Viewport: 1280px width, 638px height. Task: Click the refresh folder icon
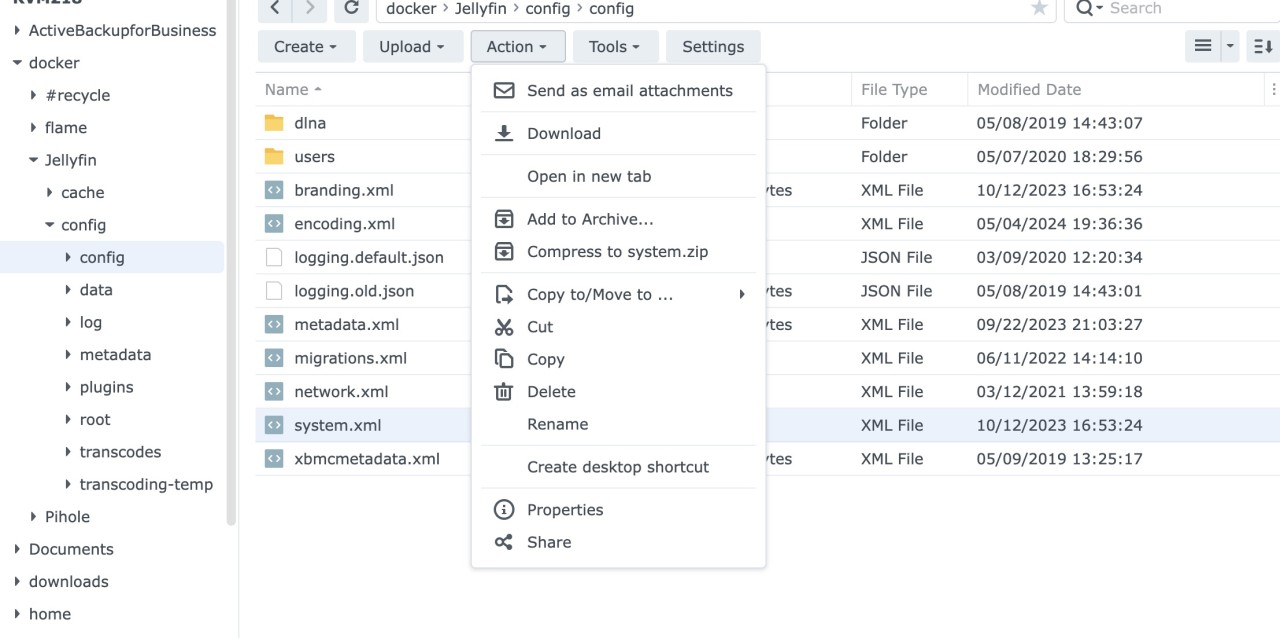[351, 9]
